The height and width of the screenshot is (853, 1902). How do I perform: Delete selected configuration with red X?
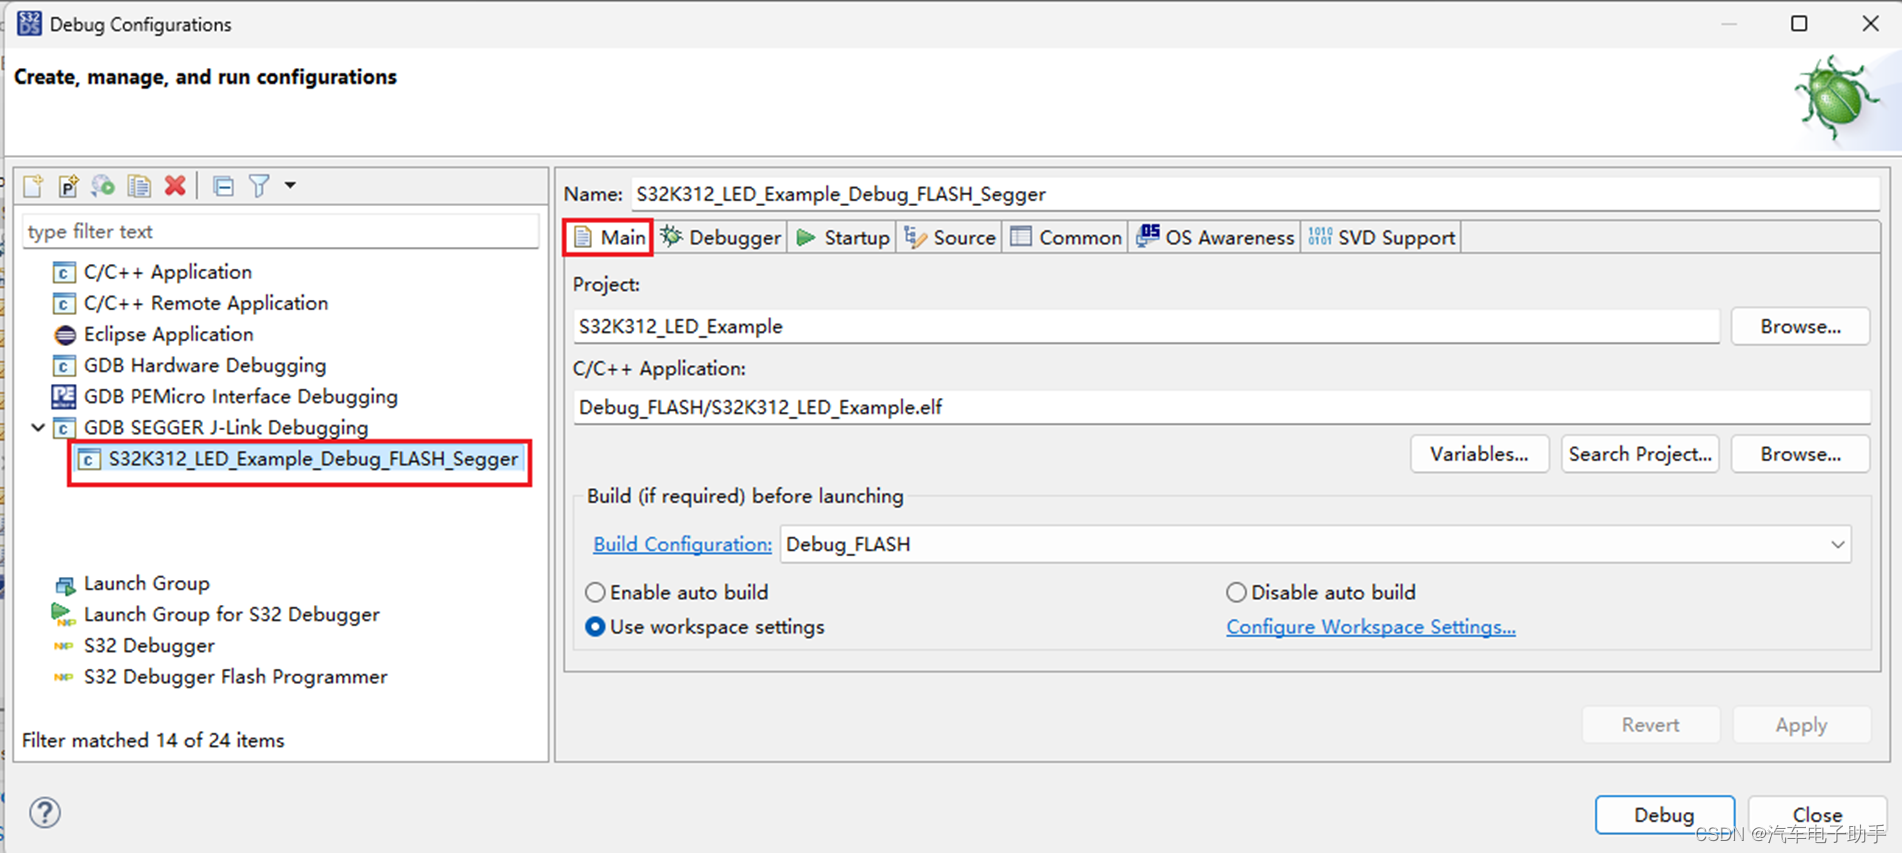tap(175, 186)
